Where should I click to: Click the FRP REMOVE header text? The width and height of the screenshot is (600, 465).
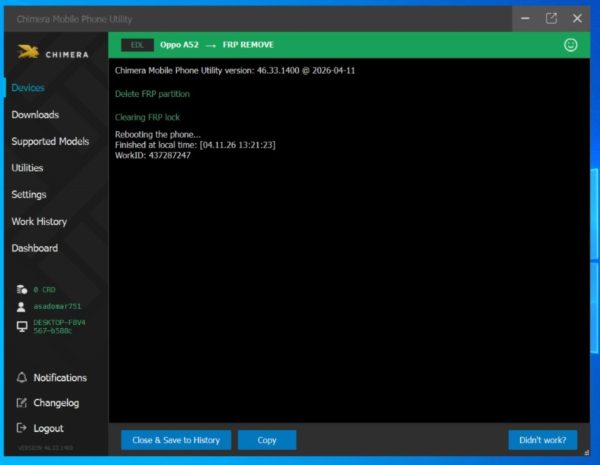click(248, 45)
